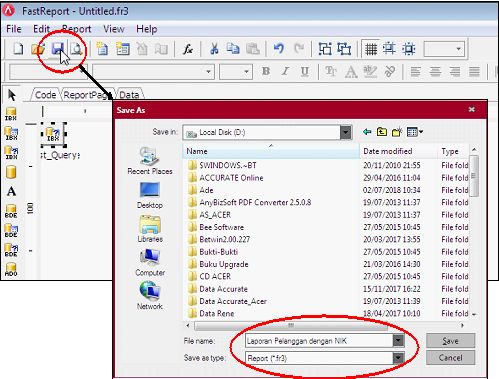Pick font color with the A icon
The height and width of the screenshot is (379, 499).
(351, 71)
